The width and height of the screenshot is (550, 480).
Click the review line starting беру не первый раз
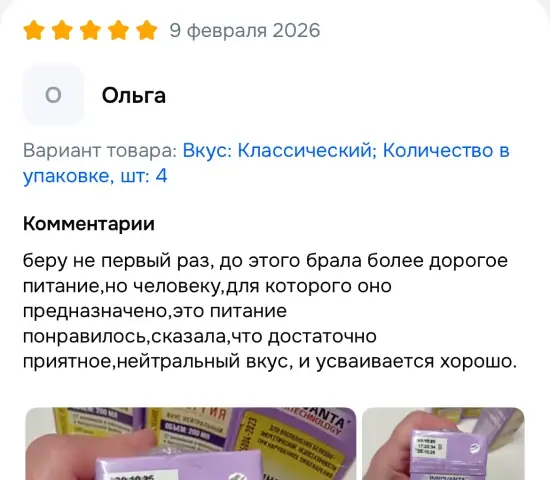coord(265,261)
